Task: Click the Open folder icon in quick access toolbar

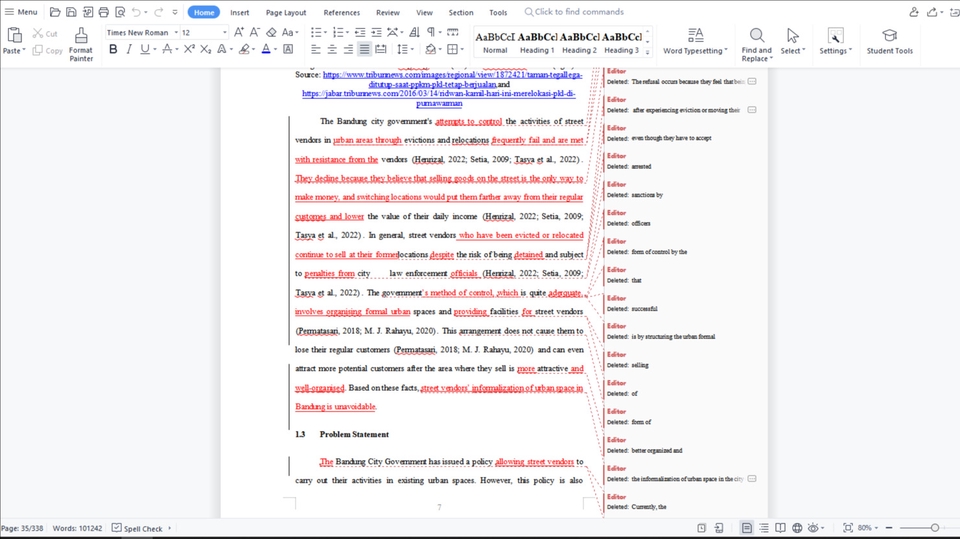Action: click(x=54, y=12)
